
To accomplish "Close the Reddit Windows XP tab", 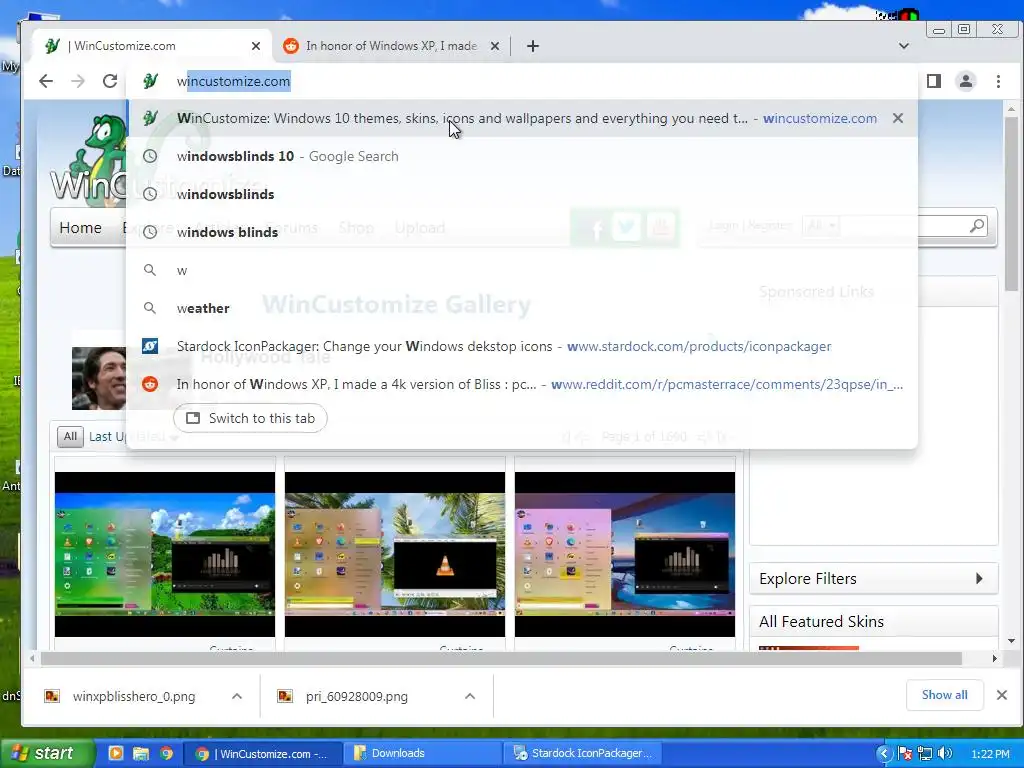I will 495,46.
